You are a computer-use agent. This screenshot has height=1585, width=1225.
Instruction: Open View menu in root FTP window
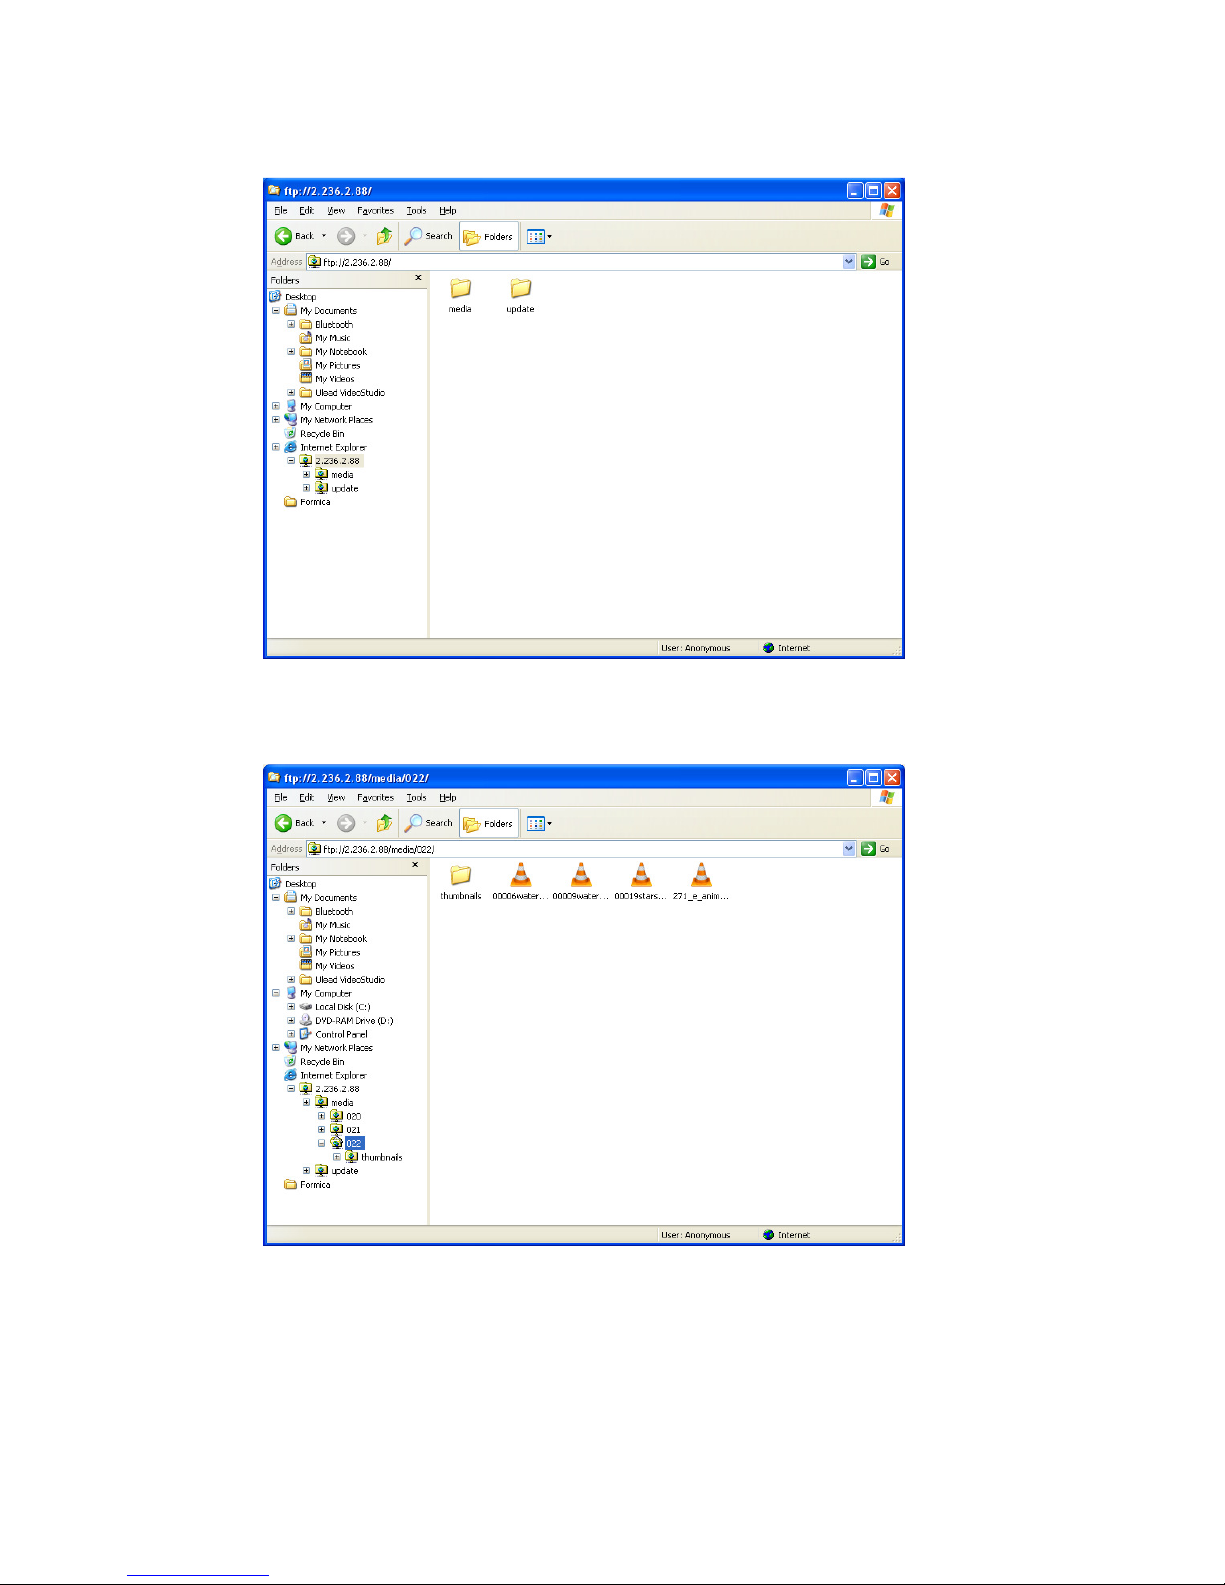point(336,210)
